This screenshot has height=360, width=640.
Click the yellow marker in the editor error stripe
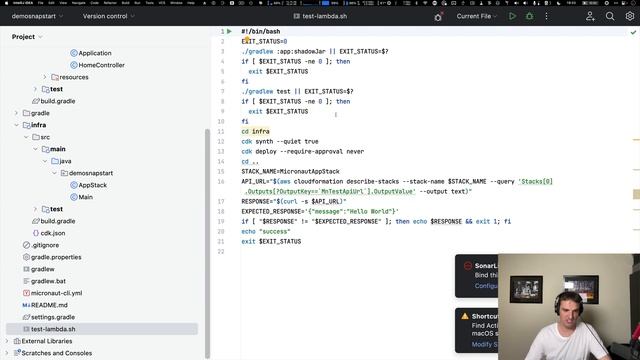tap(636, 194)
